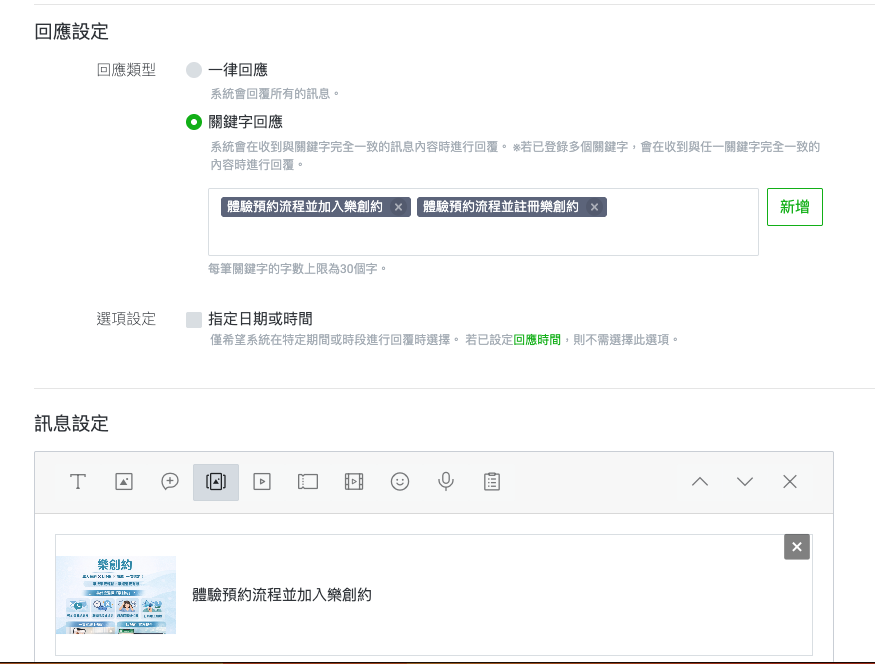
Task: Choose the 一律回應 radio option
Action: click(194, 70)
